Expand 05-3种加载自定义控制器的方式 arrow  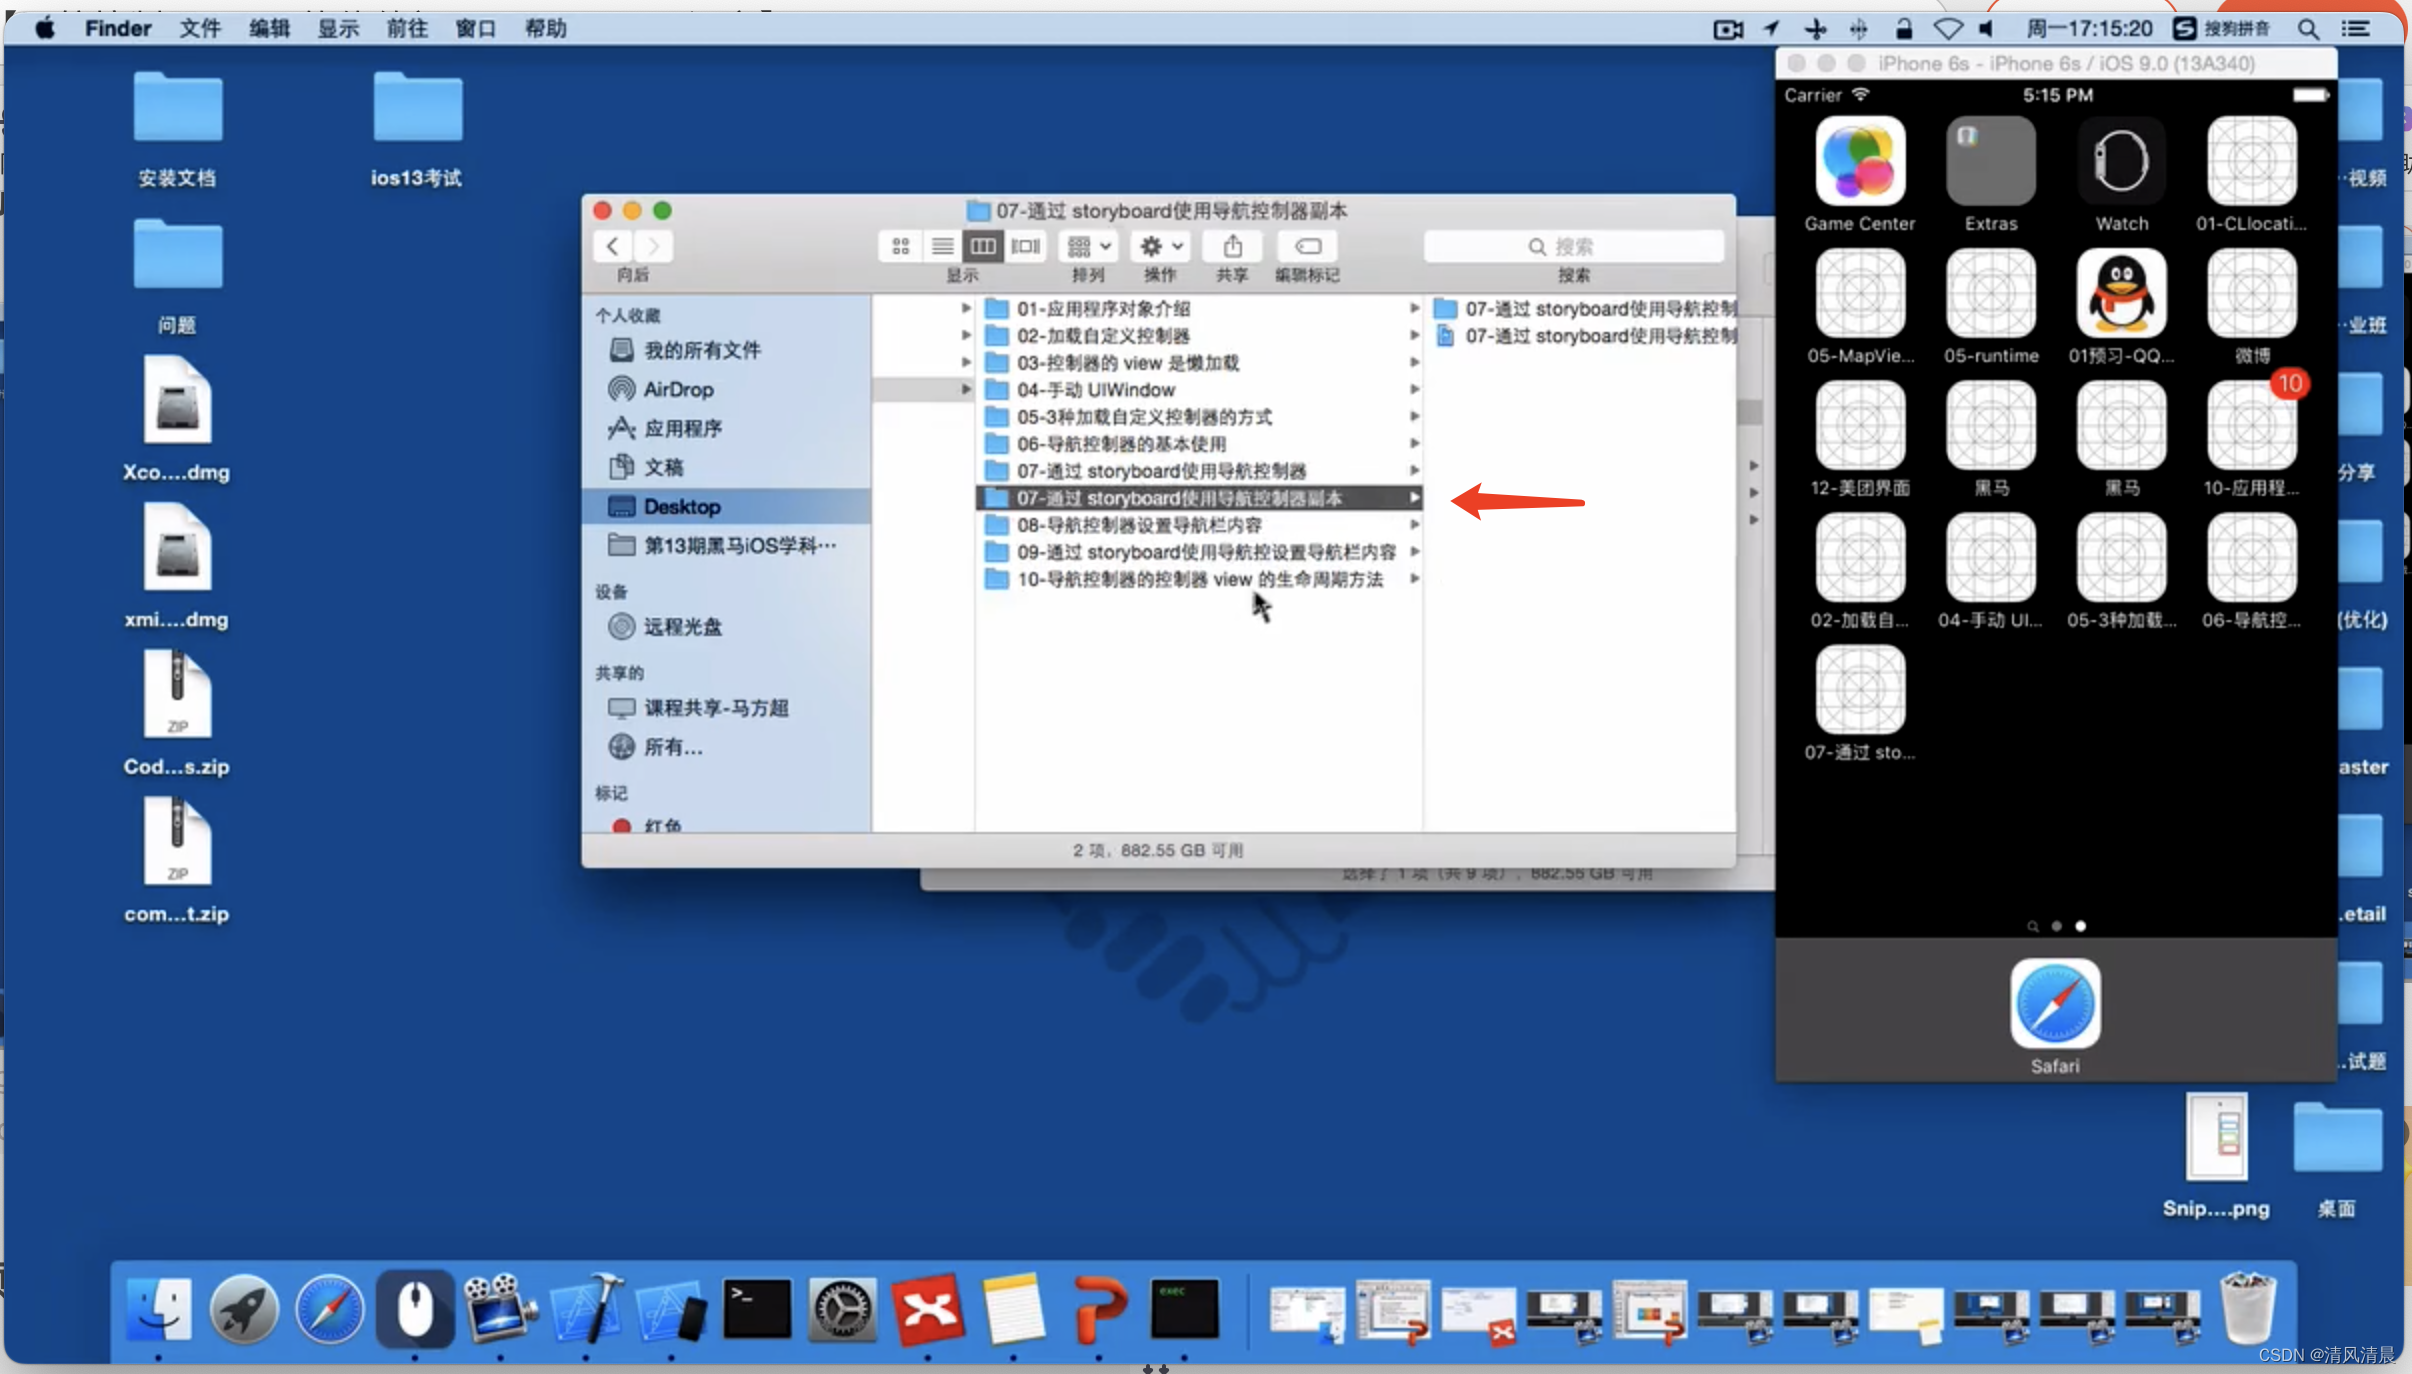1414,416
